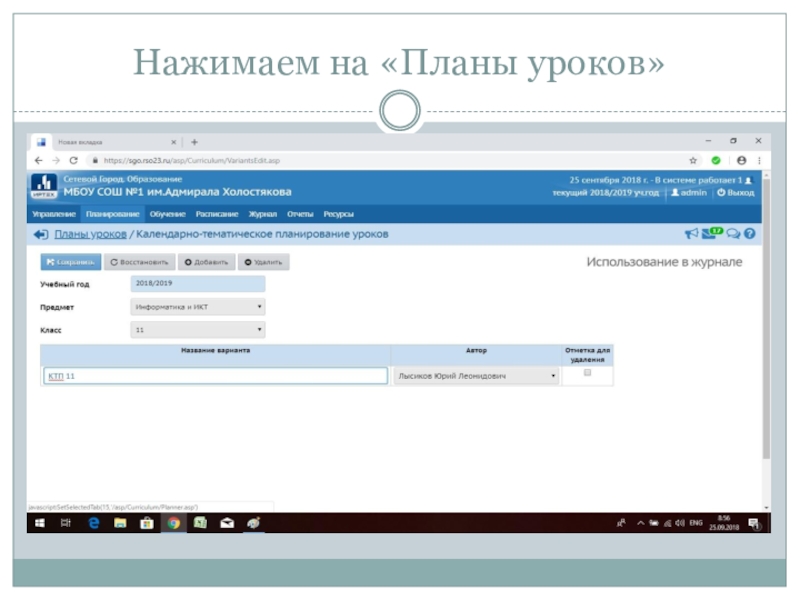Bookmark page with the star icon
The height and width of the screenshot is (600, 800).
pos(693,160)
